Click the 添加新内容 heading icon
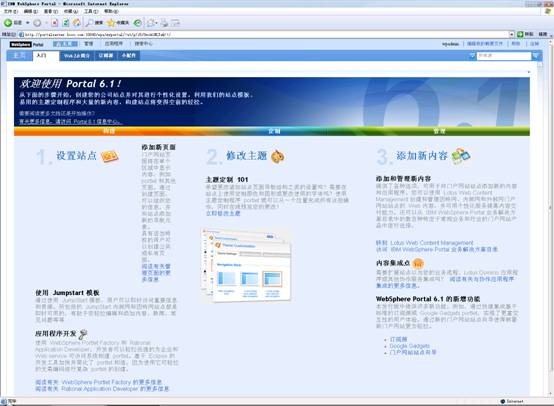This screenshot has width=554, height=406. [461, 156]
